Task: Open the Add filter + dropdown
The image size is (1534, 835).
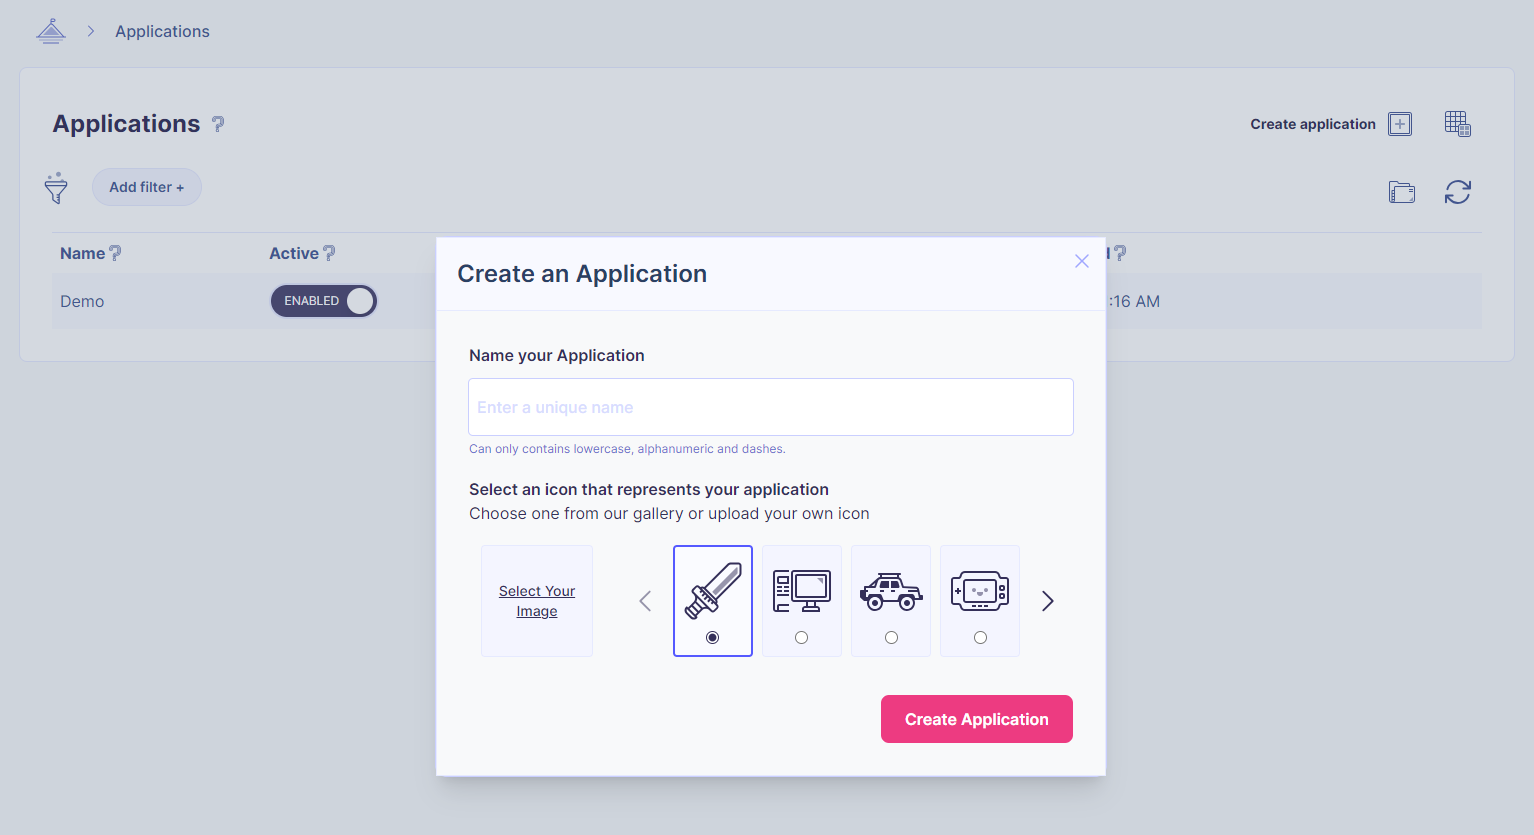Action: point(147,187)
